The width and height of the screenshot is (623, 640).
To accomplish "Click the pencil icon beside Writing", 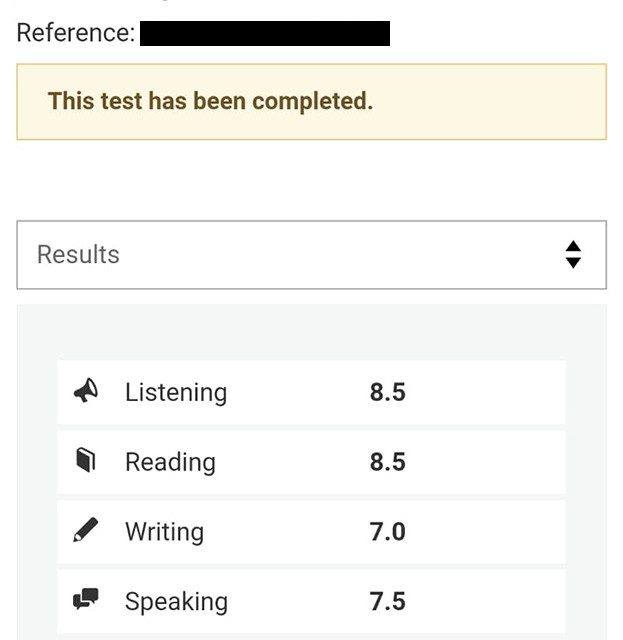I will click(x=86, y=531).
